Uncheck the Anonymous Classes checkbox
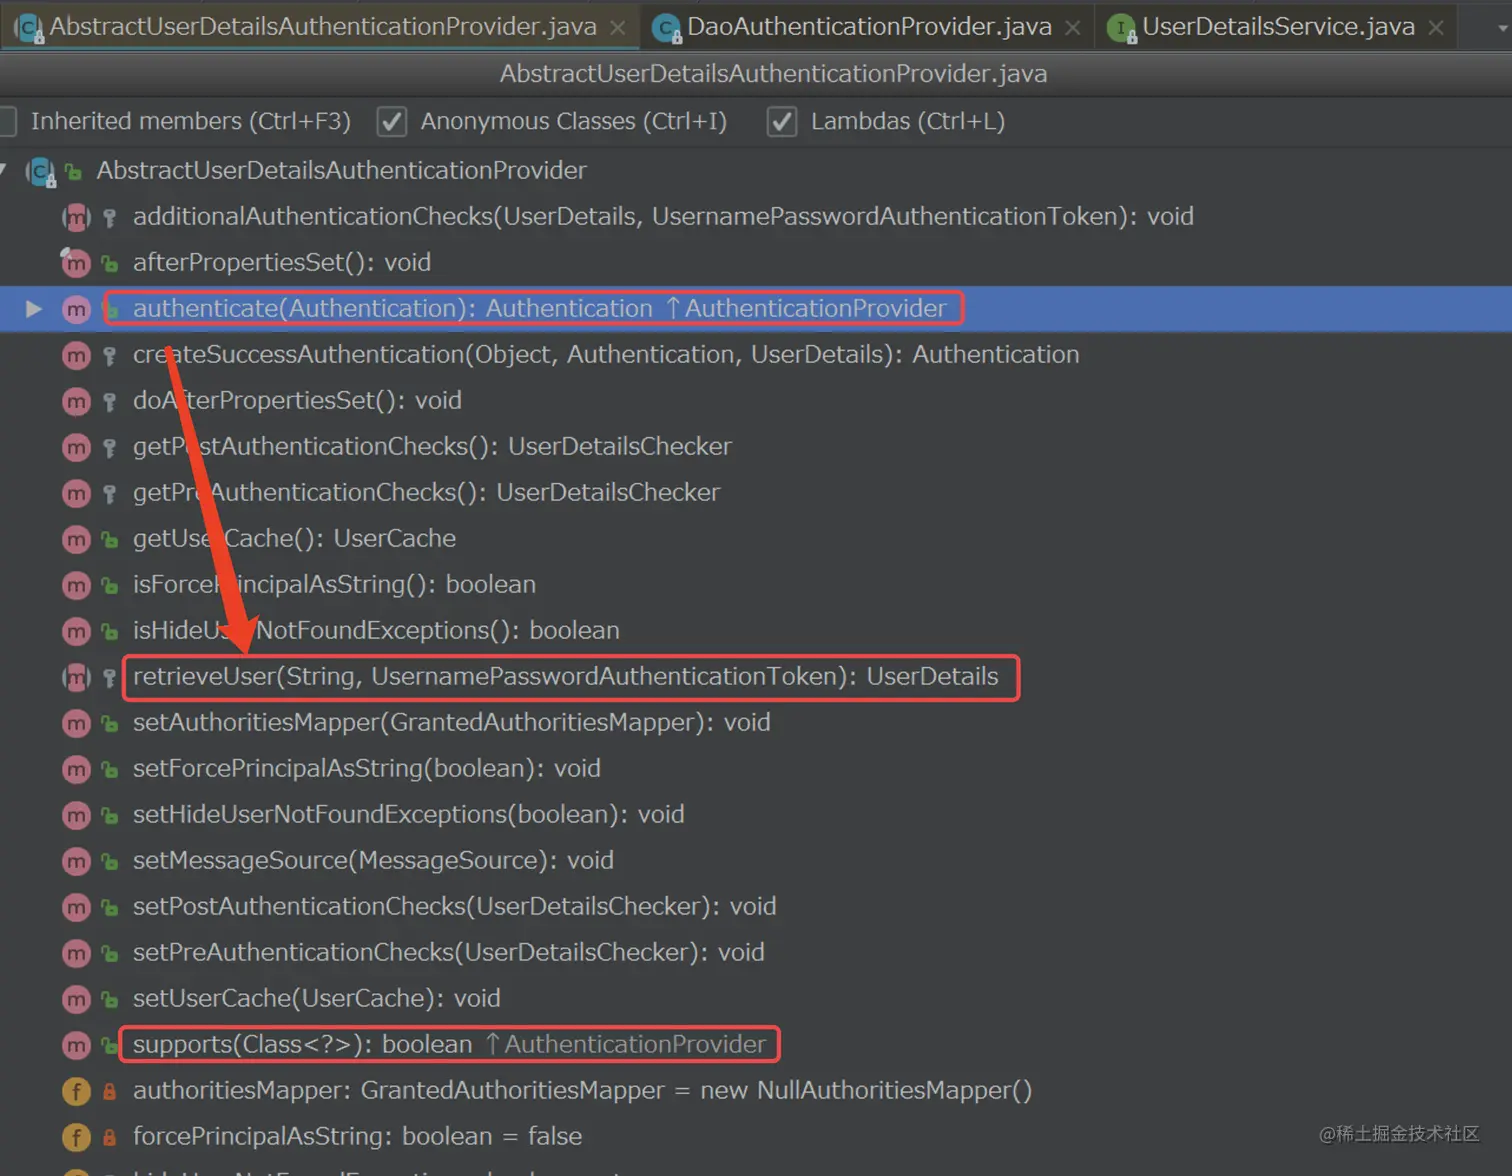Image resolution: width=1512 pixels, height=1176 pixels. 391,121
